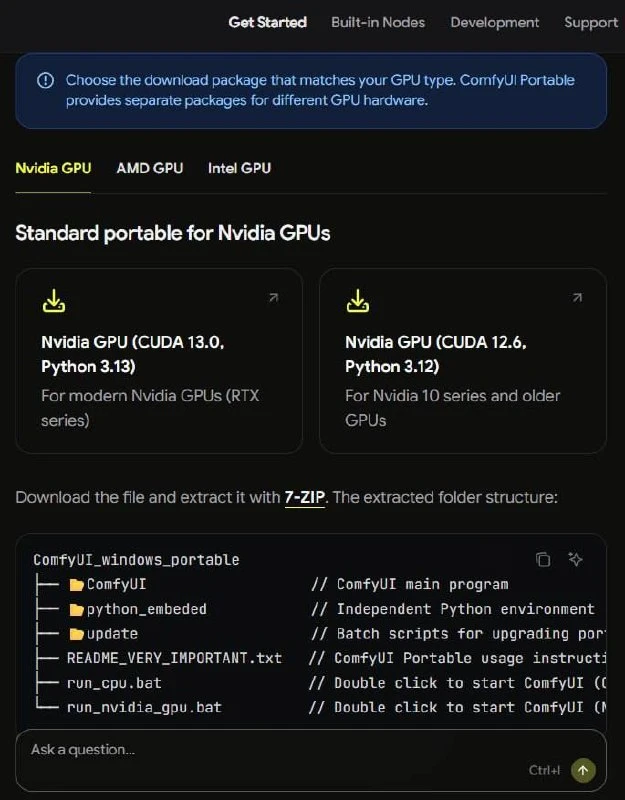
Task: Click download icon on CUDA 12.6 card
Action: (x=358, y=301)
